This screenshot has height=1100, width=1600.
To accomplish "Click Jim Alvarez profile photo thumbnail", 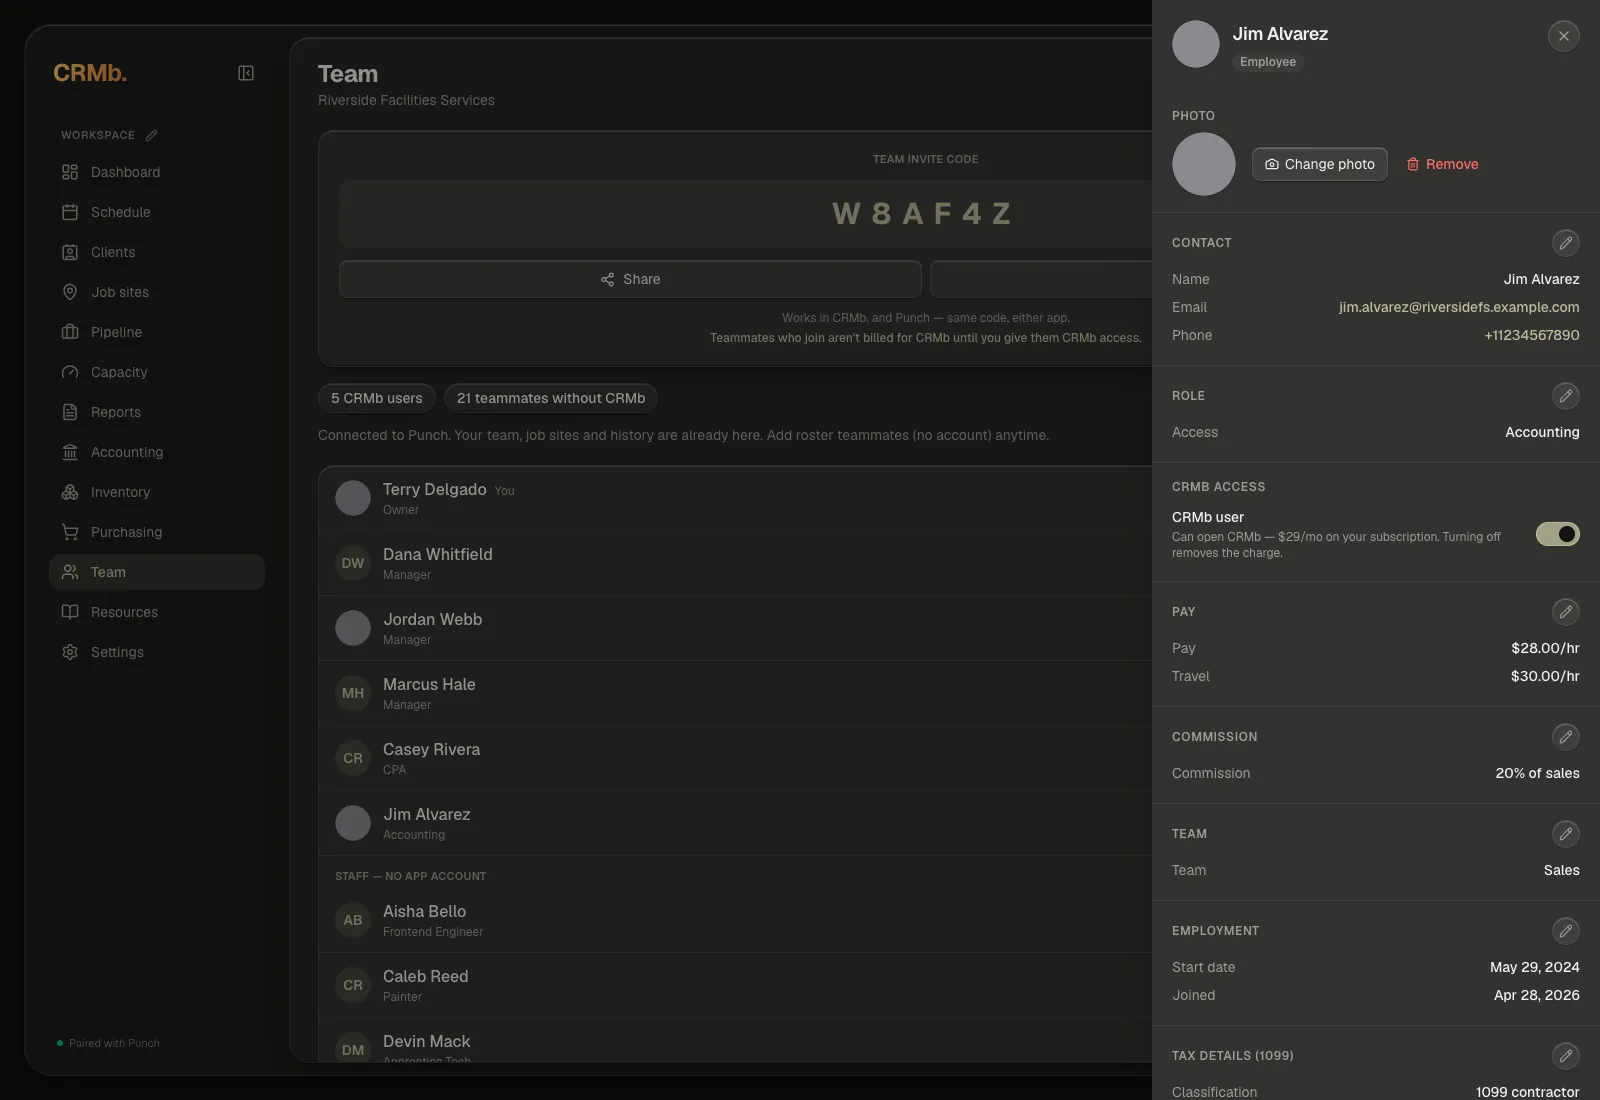I will pyautogui.click(x=1204, y=164).
